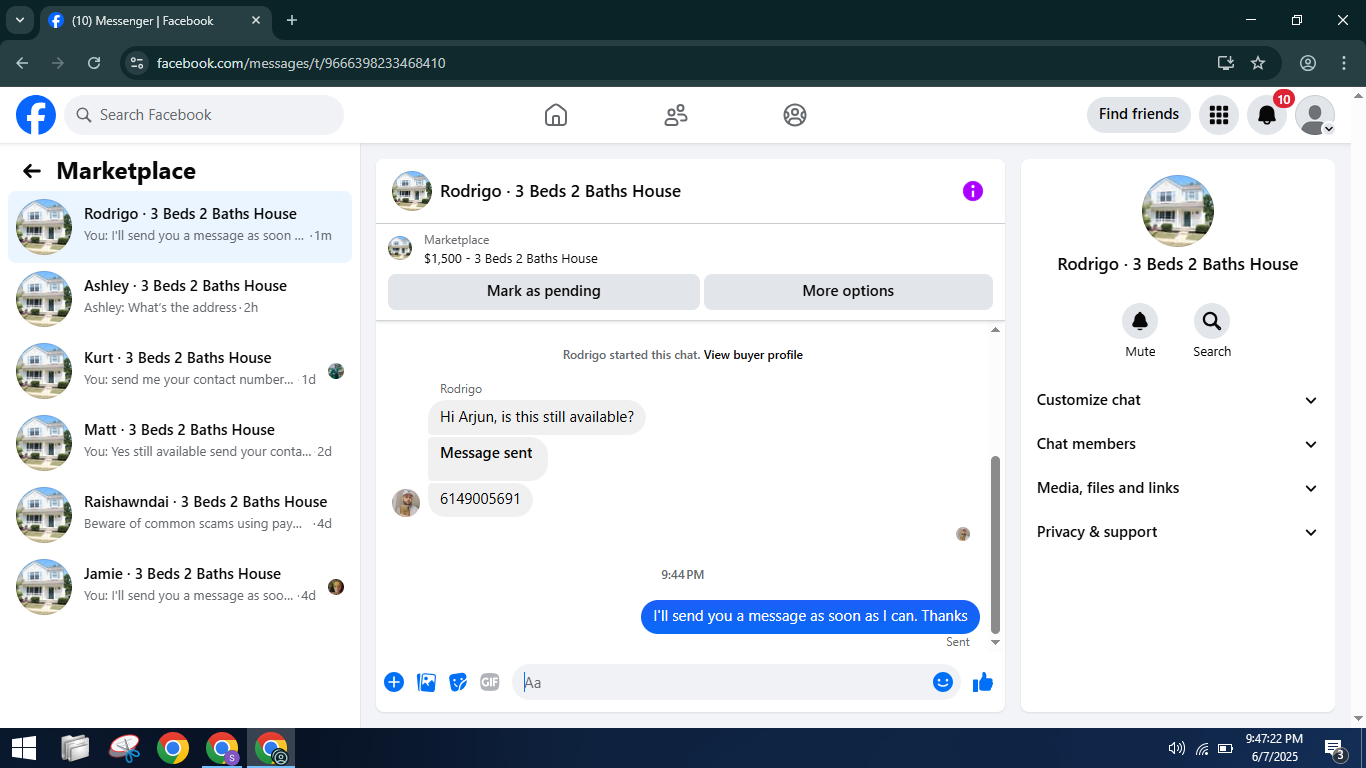The width and height of the screenshot is (1366, 768).
Task: Expand Media, files and links section
Action: 1177,488
